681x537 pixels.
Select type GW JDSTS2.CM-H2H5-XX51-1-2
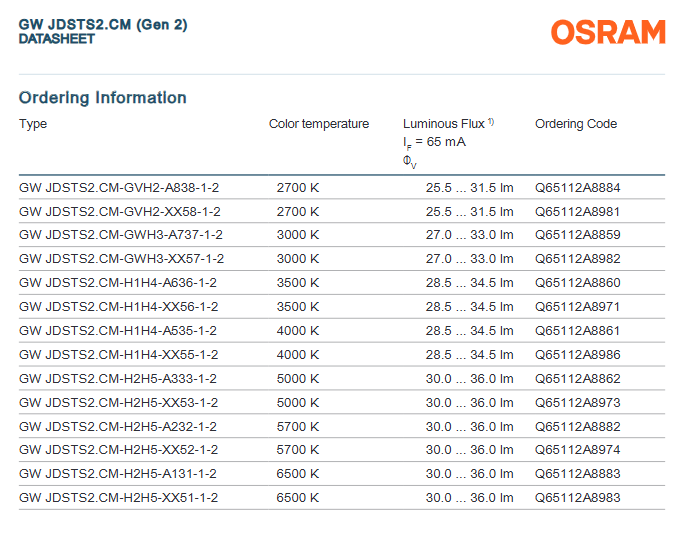119,497
